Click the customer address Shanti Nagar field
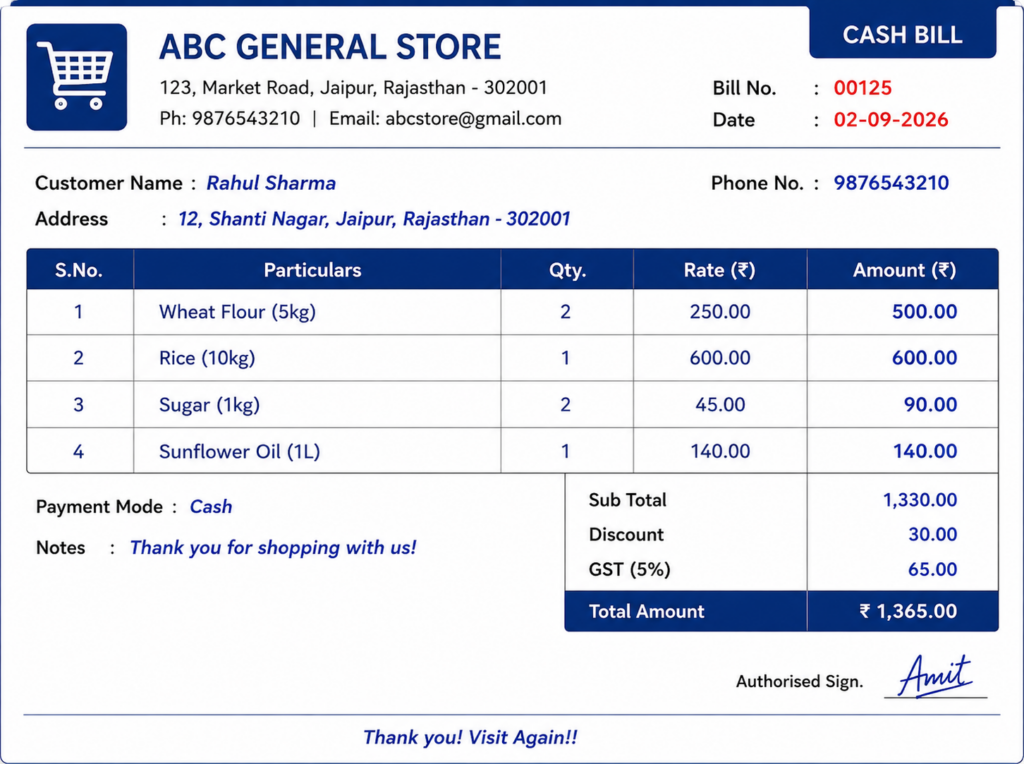1024x764 pixels. (x=374, y=219)
